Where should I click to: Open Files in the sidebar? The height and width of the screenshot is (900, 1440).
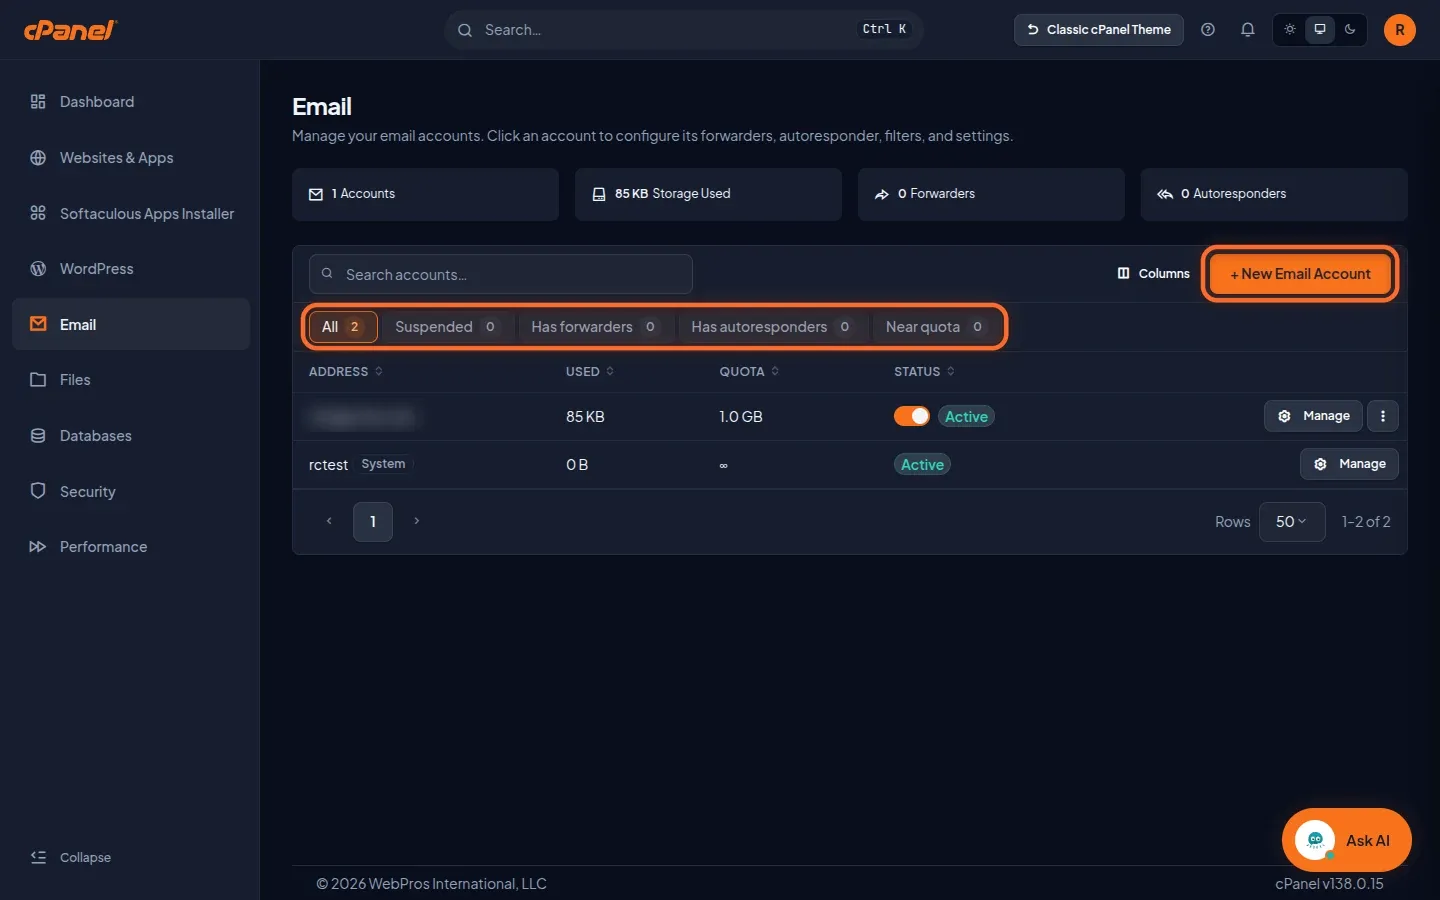point(131,380)
